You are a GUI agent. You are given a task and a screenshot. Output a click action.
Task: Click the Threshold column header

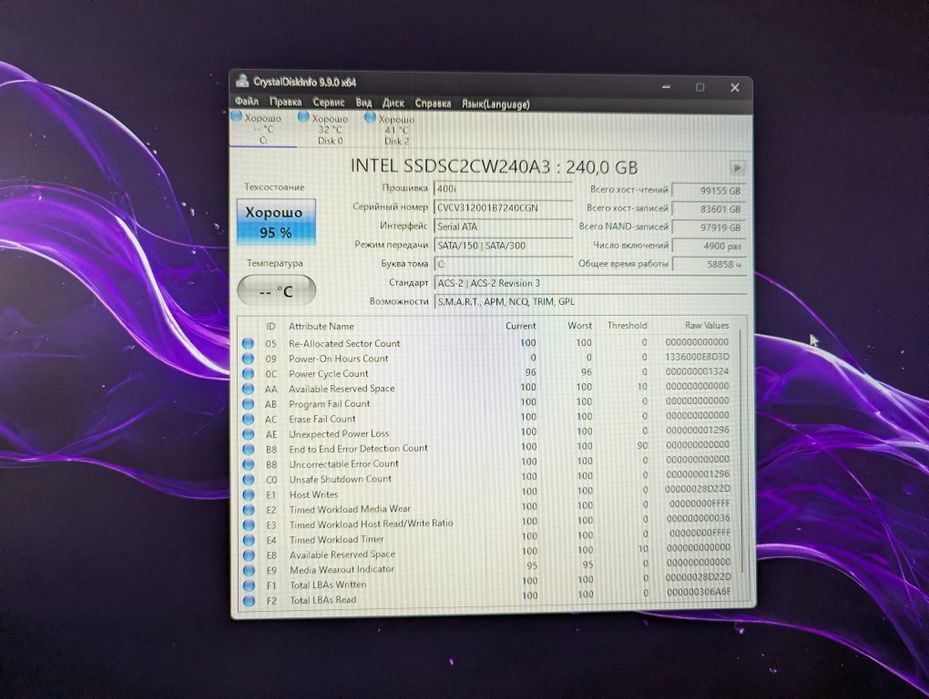[x=627, y=325]
